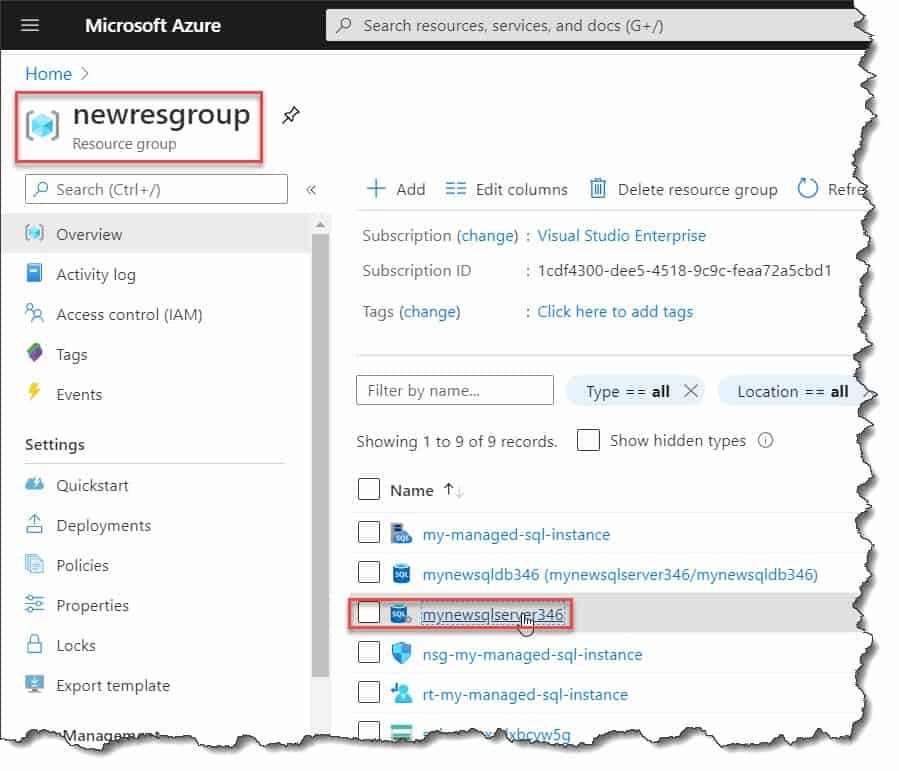The image size is (899, 771).
Task: Click the hidden types info icon
Action: (765, 440)
